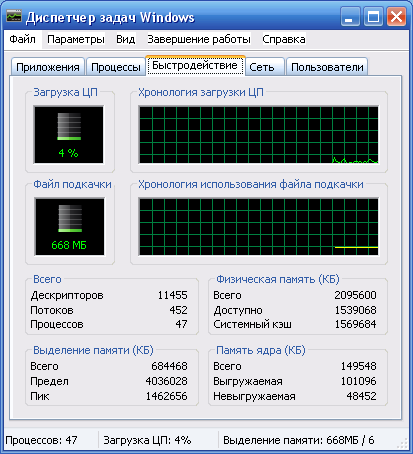Click physical memory Всего value 2095600
The width and height of the screenshot is (413, 454).
point(355,295)
